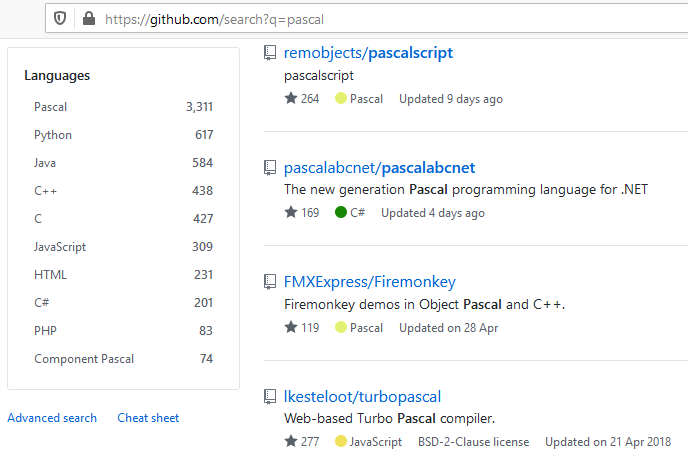This screenshot has height=456, width=688.
Task: Click repo icon beside lkesteloot/turbopascal
Action: 270,397
